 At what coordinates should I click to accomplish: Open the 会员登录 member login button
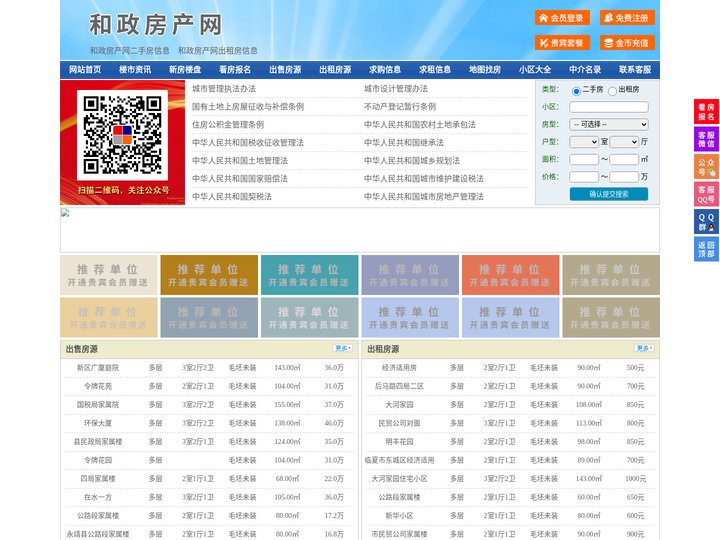(562, 18)
